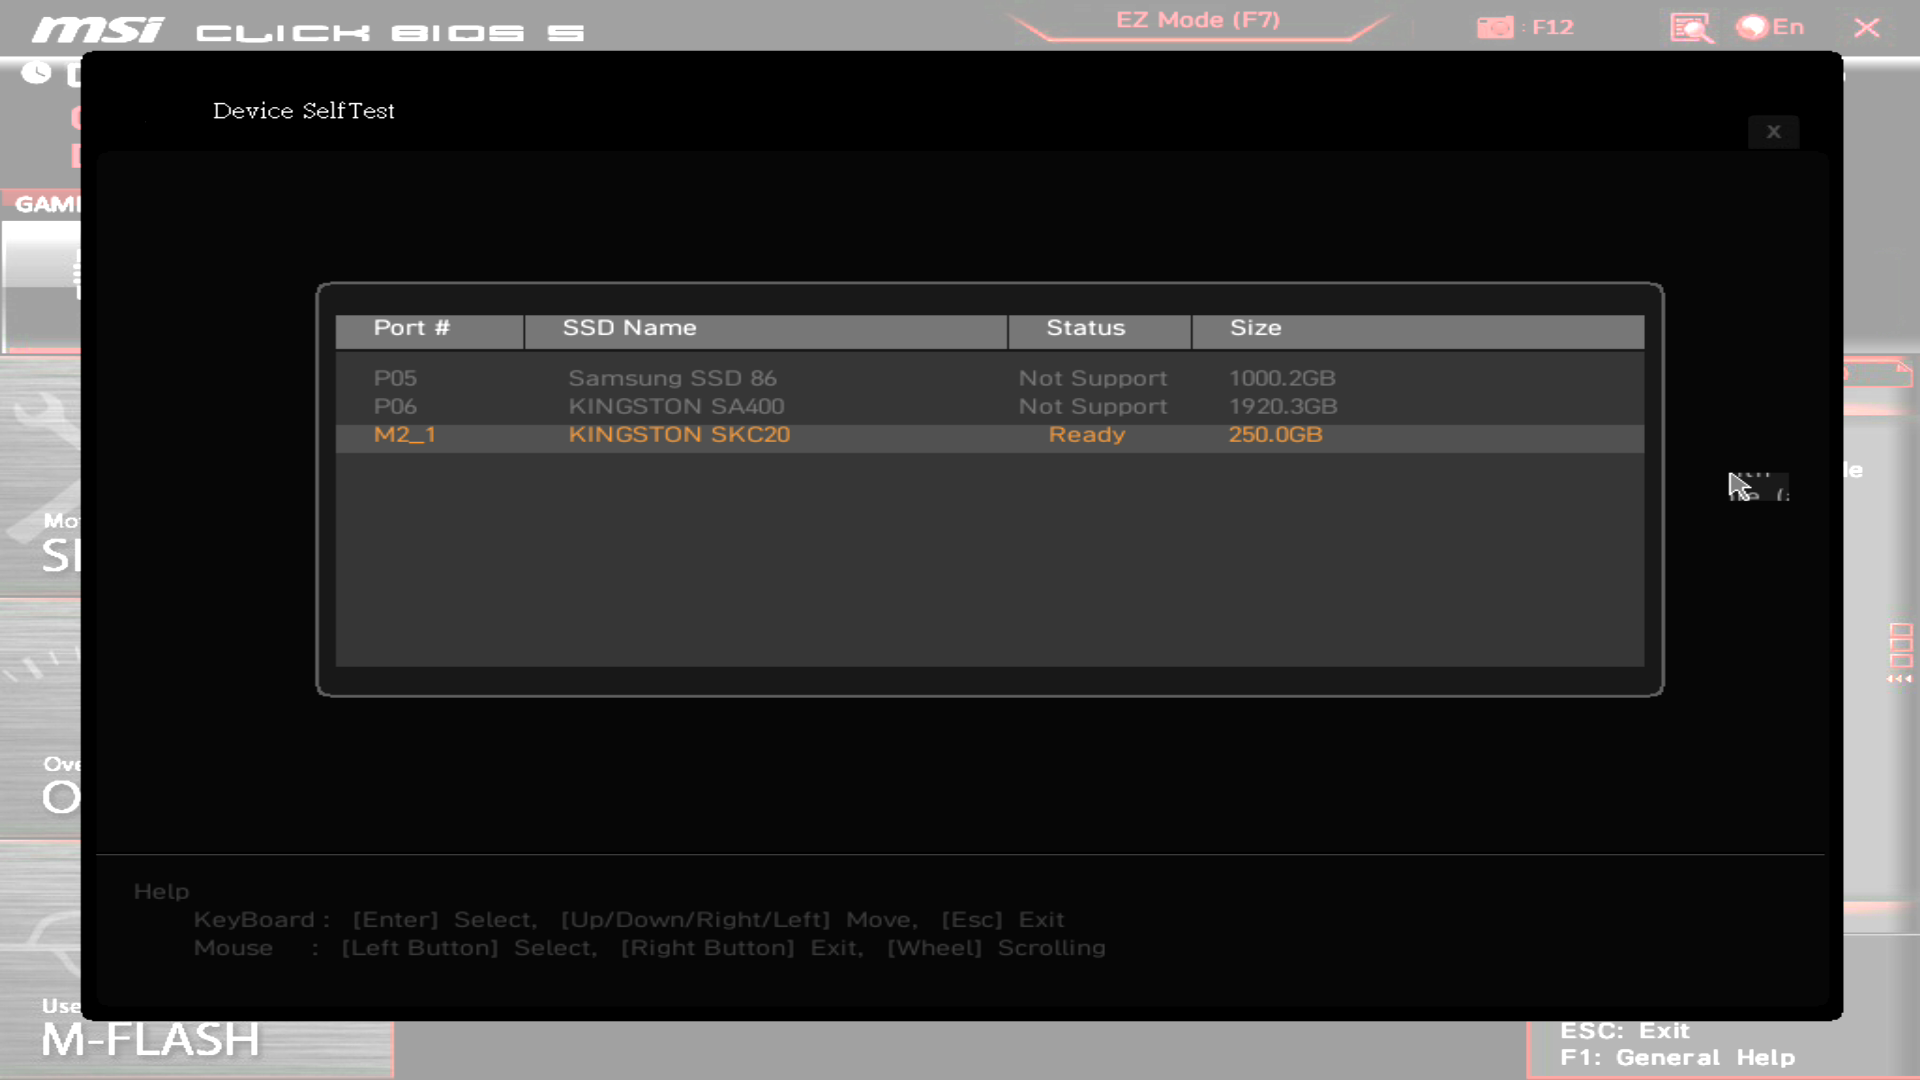The image size is (1920, 1080).
Task: Click the MSI logo in the top-left corner
Action: (95, 29)
